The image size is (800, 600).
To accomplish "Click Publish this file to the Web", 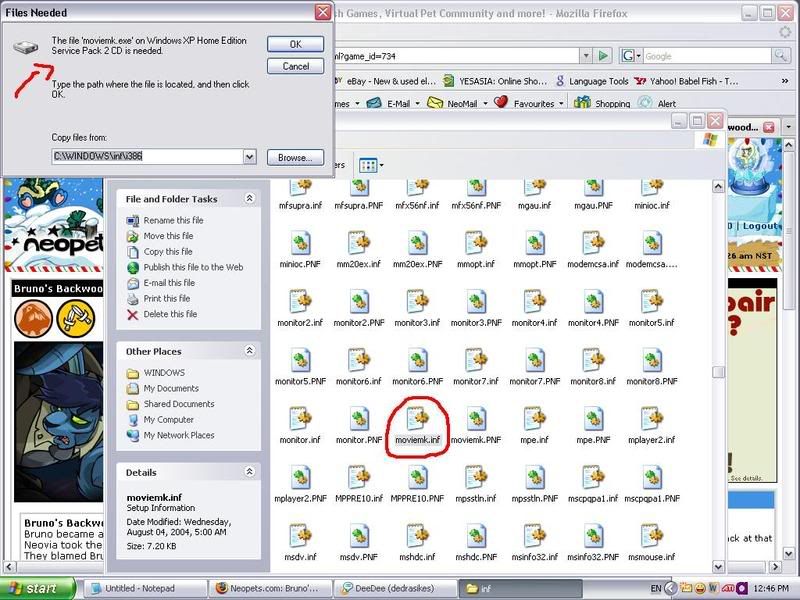I will pos(193,267).
